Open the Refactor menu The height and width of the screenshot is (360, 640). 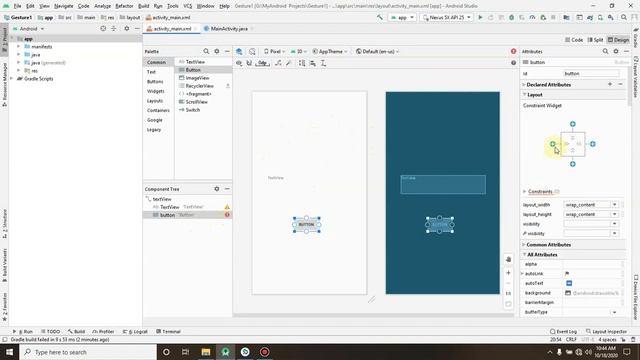pos(124,6)
